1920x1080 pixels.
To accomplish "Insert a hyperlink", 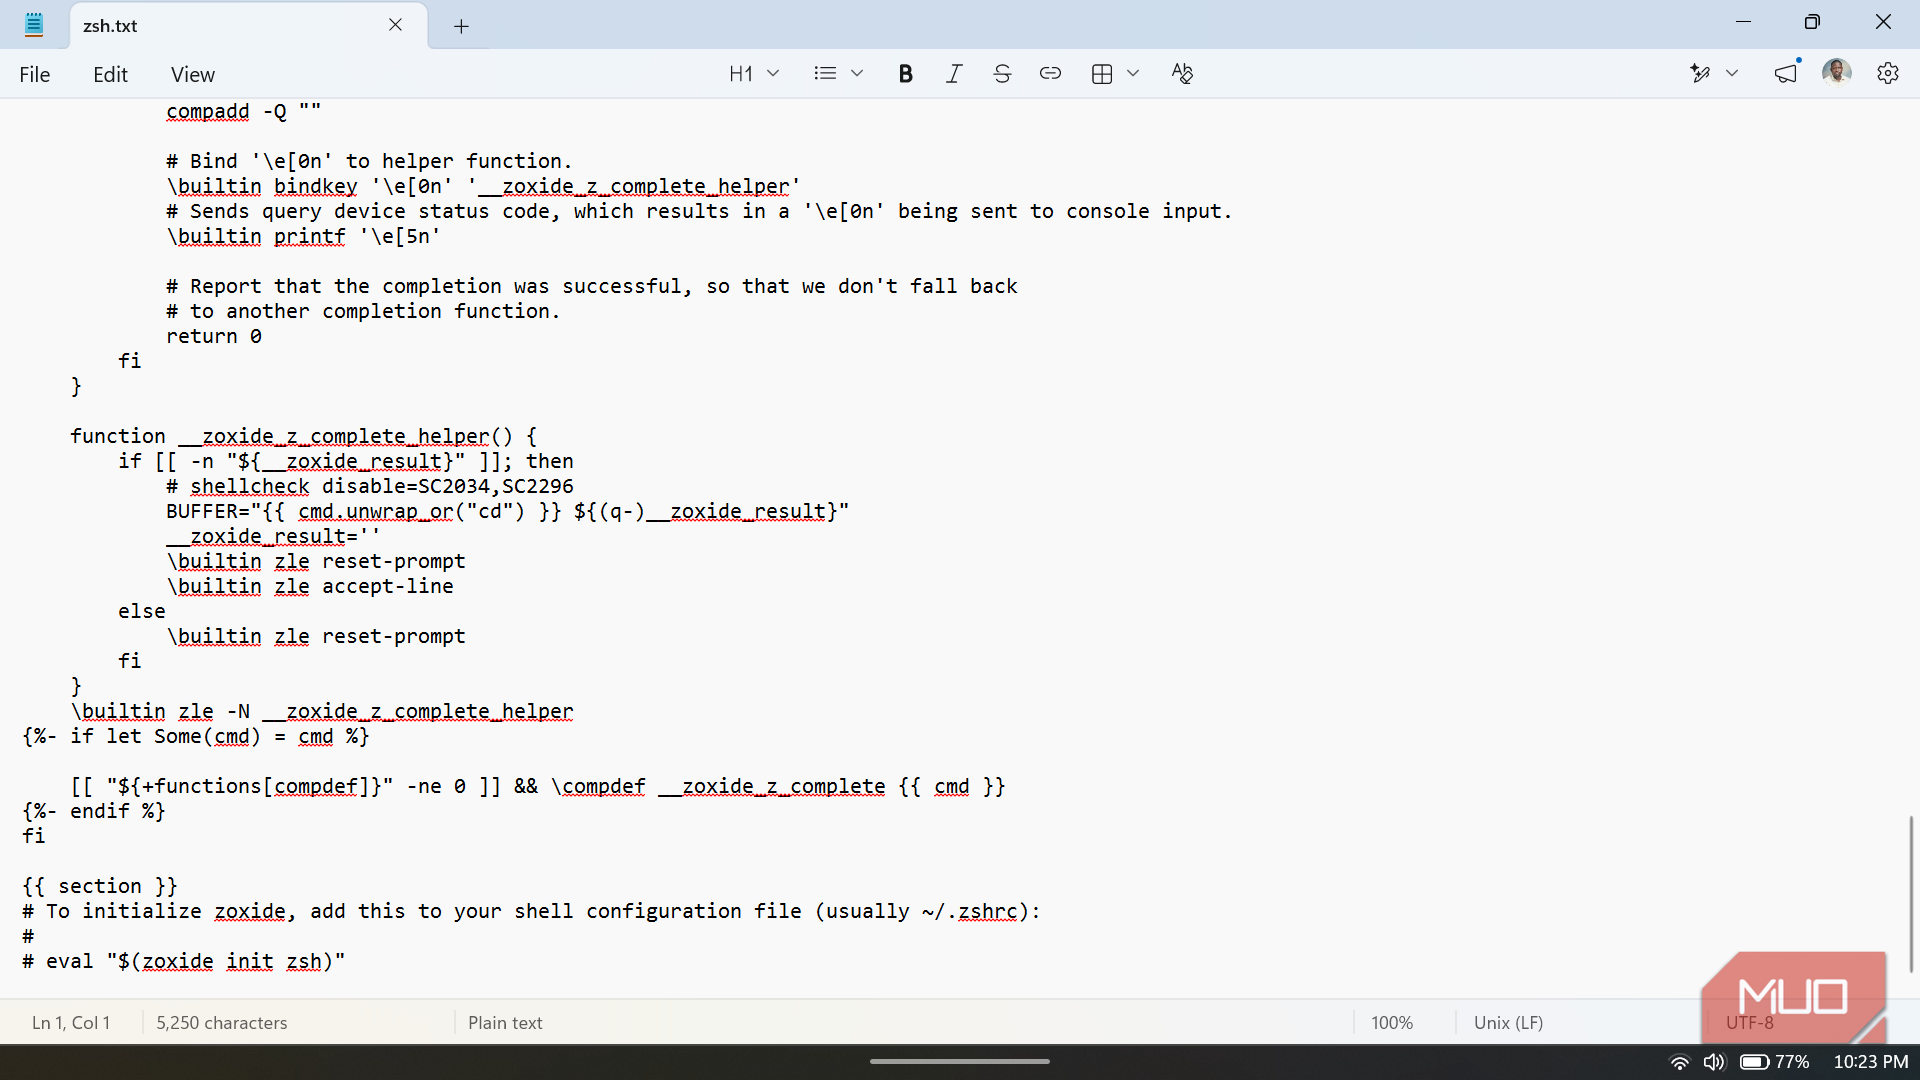I will click(x=1050, y=73).
